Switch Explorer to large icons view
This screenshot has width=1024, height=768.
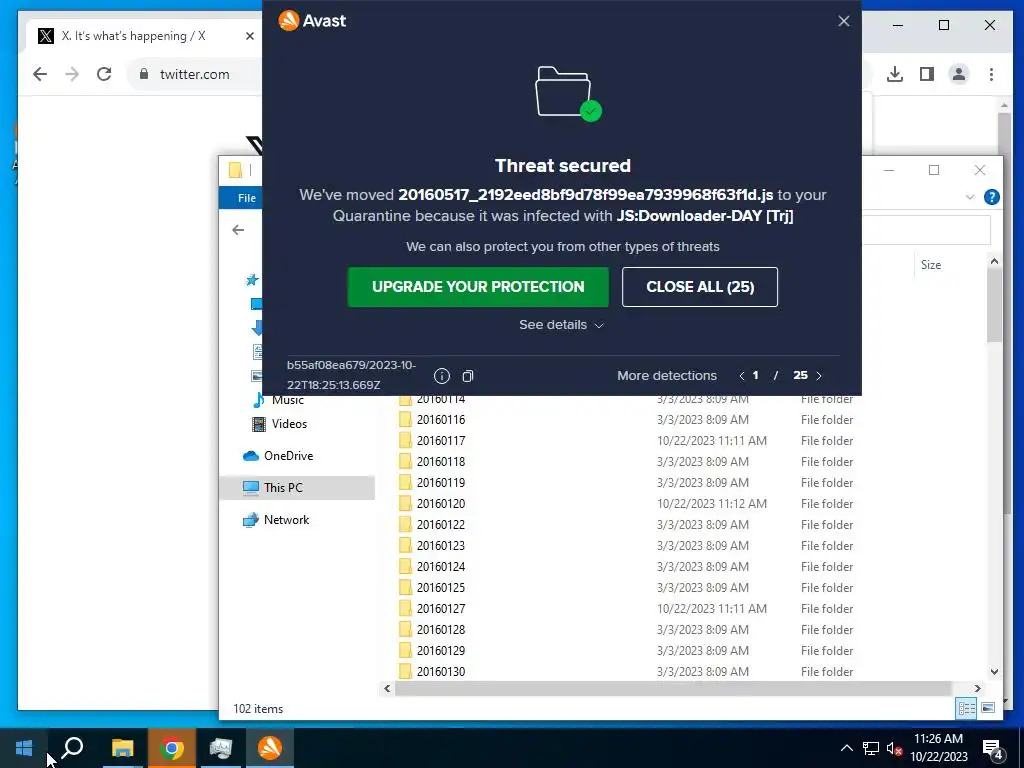pos(988,708)
